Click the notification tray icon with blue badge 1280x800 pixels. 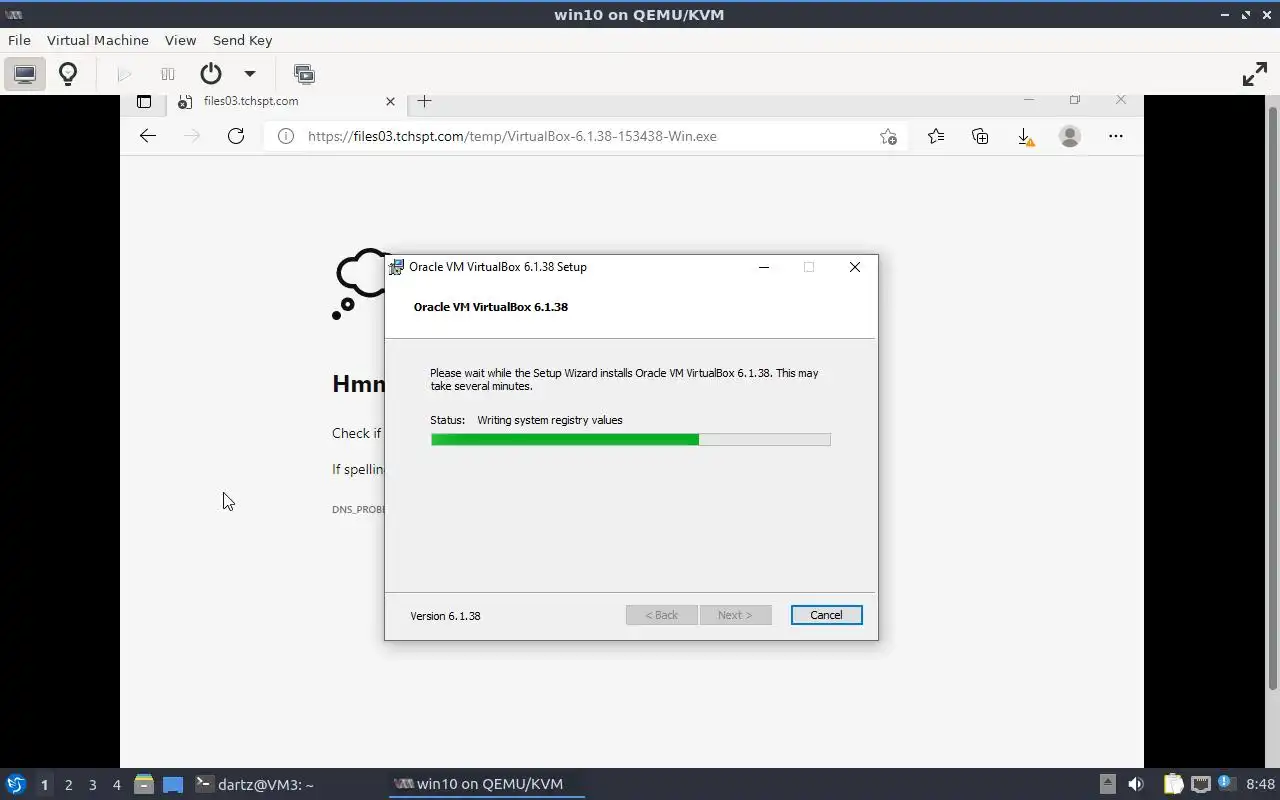point(1226,783)
